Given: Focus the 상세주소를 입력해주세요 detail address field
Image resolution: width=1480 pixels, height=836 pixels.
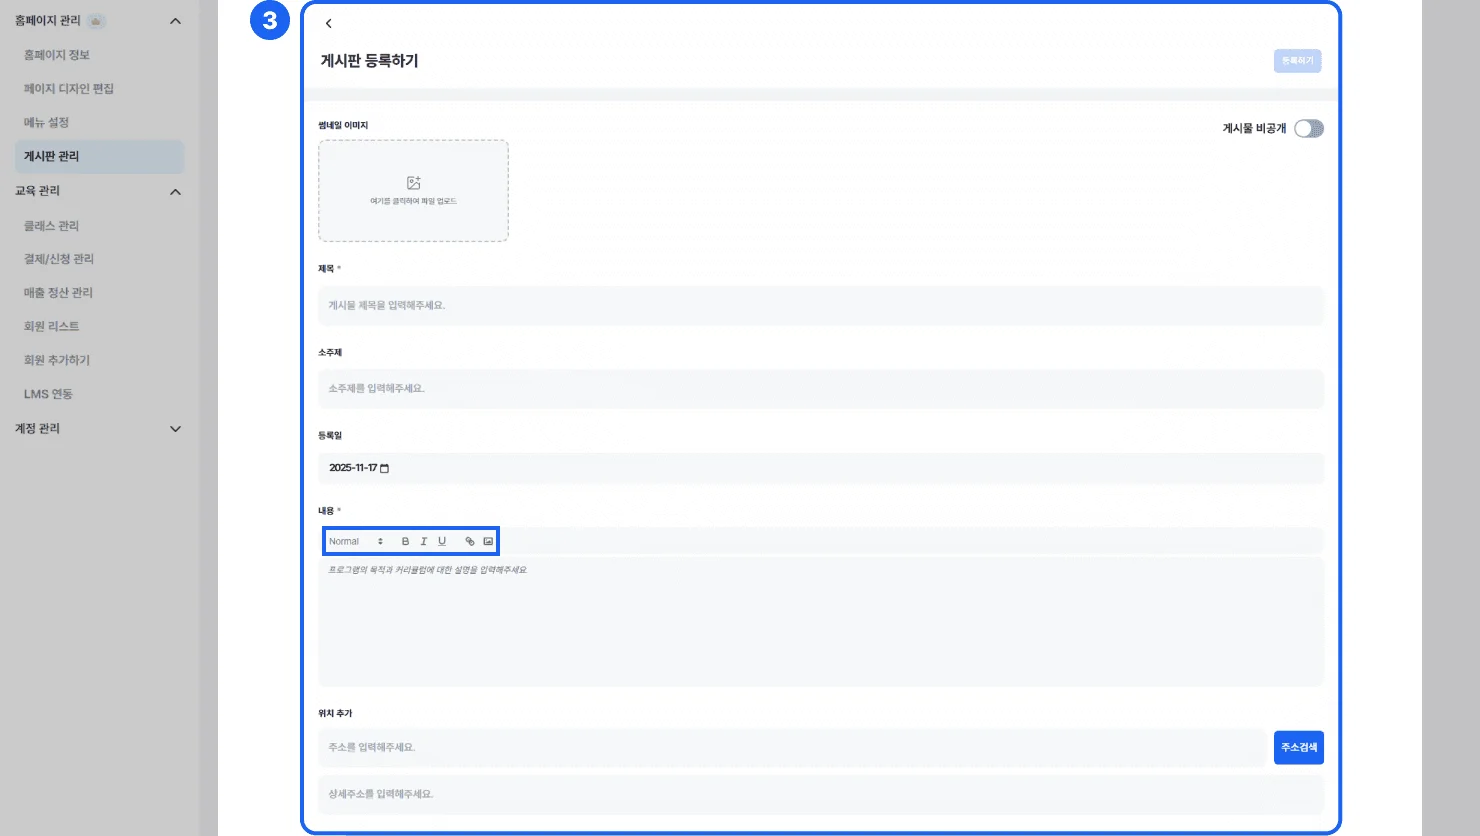Looking at the screenshot, I should [x=820, y=795].
